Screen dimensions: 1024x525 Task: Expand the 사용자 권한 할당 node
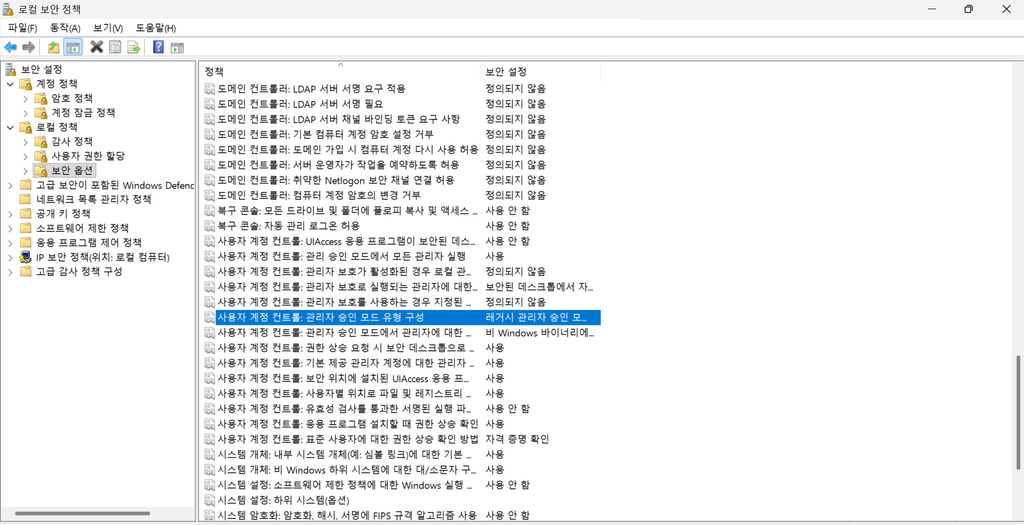[x=25, y=156]
